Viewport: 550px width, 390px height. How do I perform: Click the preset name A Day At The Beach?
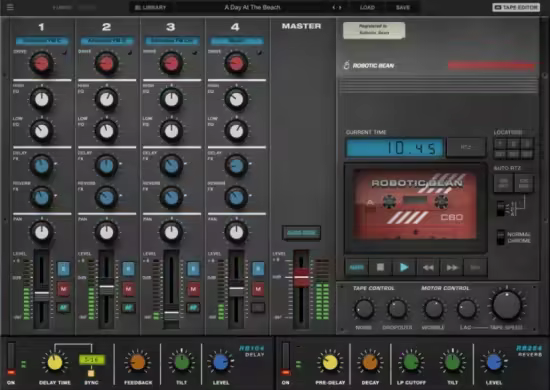click(252, 7)
